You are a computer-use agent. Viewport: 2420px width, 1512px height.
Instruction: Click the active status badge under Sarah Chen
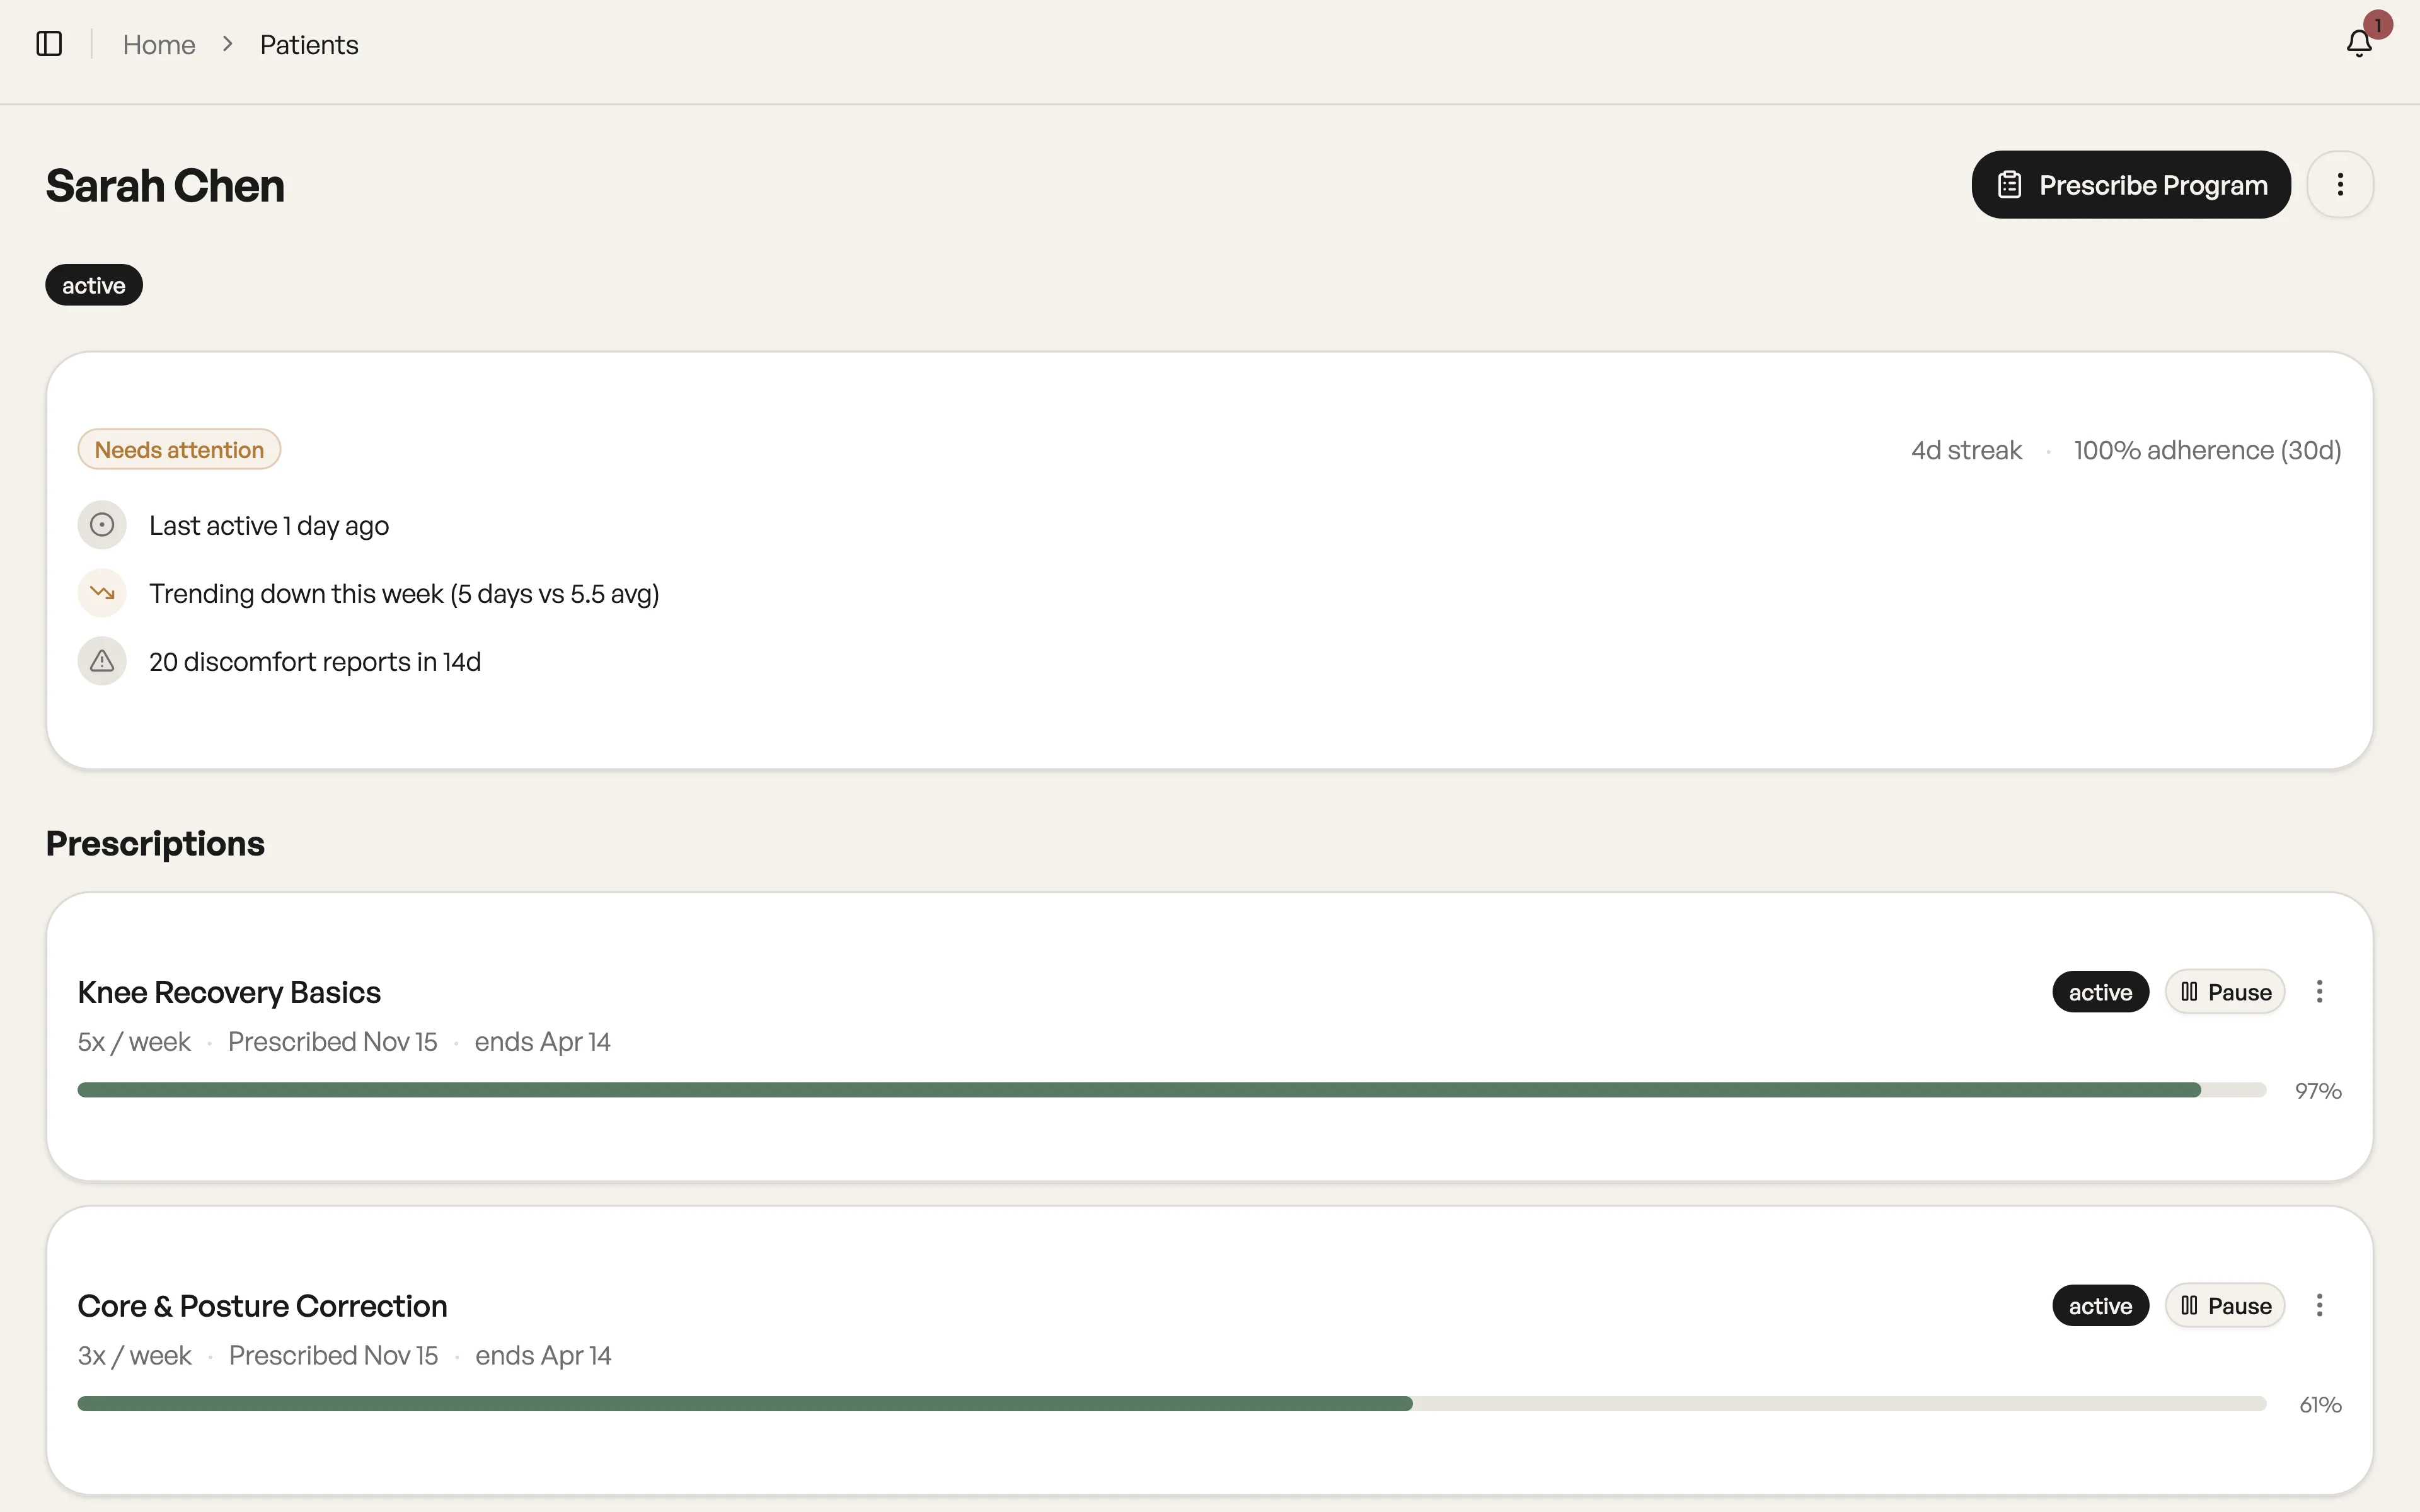tap(94, 286)
